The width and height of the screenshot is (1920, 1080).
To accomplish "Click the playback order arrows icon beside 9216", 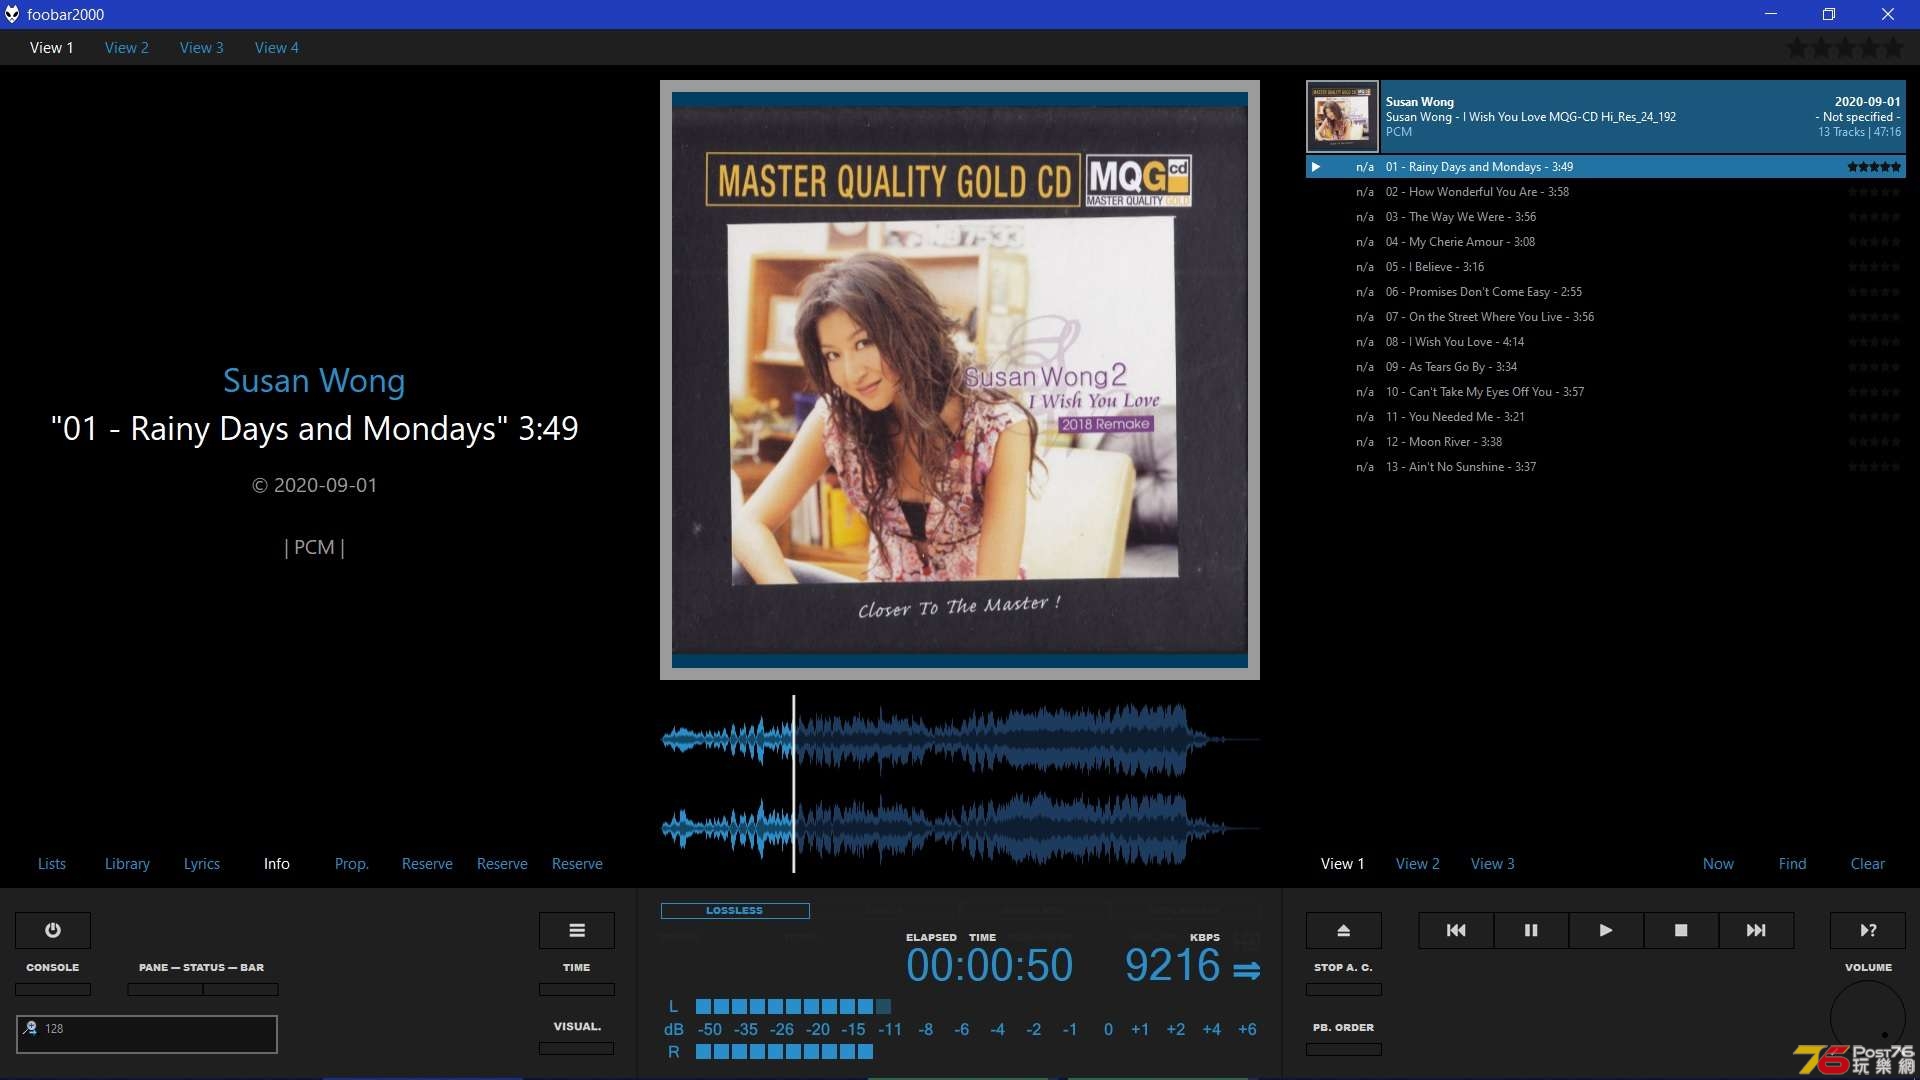I will click(1246, 970).
